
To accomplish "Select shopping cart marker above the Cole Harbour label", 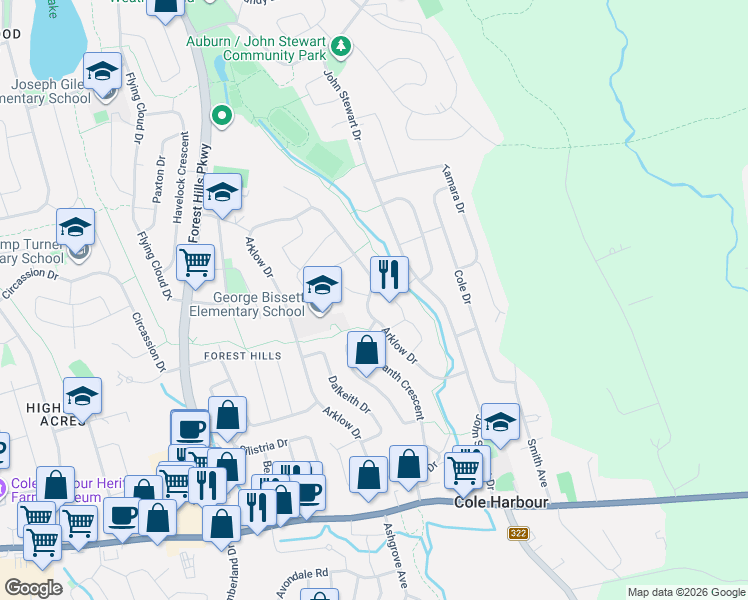I will [x=463, y=473].
